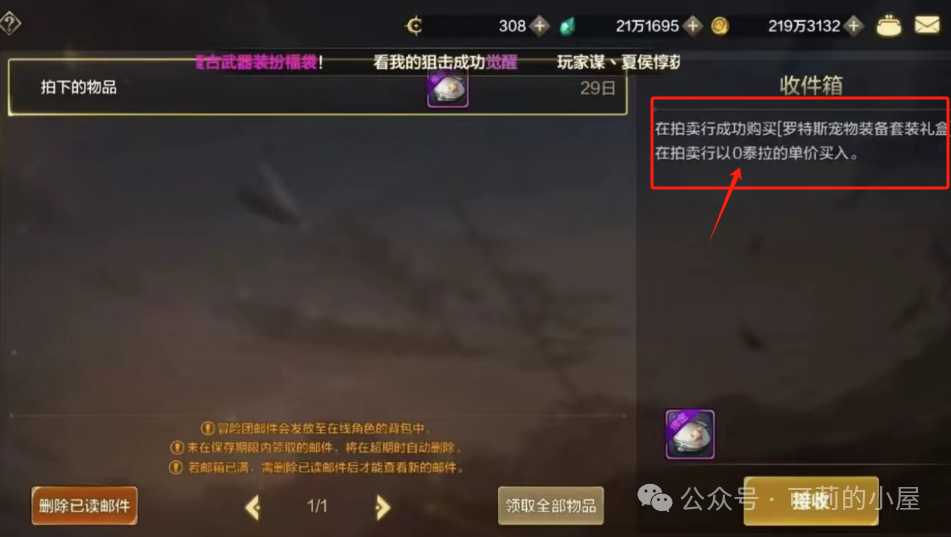Select the 拍下的物品 mail entry
951x537 pixels.
pyautogui.click(x=317, y=87)
